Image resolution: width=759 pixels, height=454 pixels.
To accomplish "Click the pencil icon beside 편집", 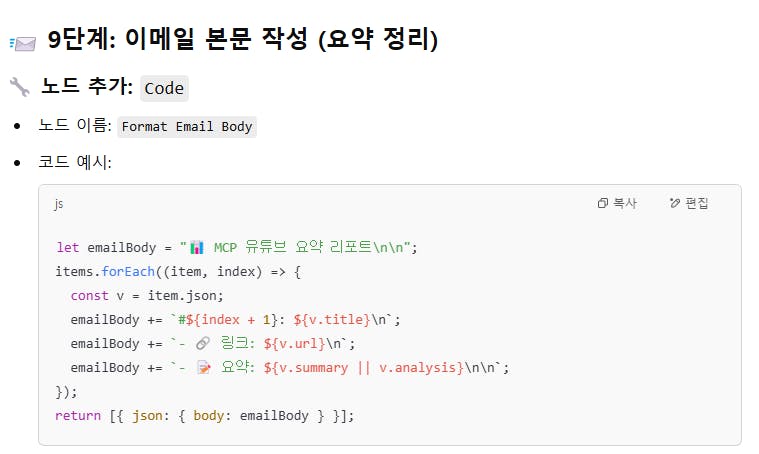I will [x=675, y=203].
